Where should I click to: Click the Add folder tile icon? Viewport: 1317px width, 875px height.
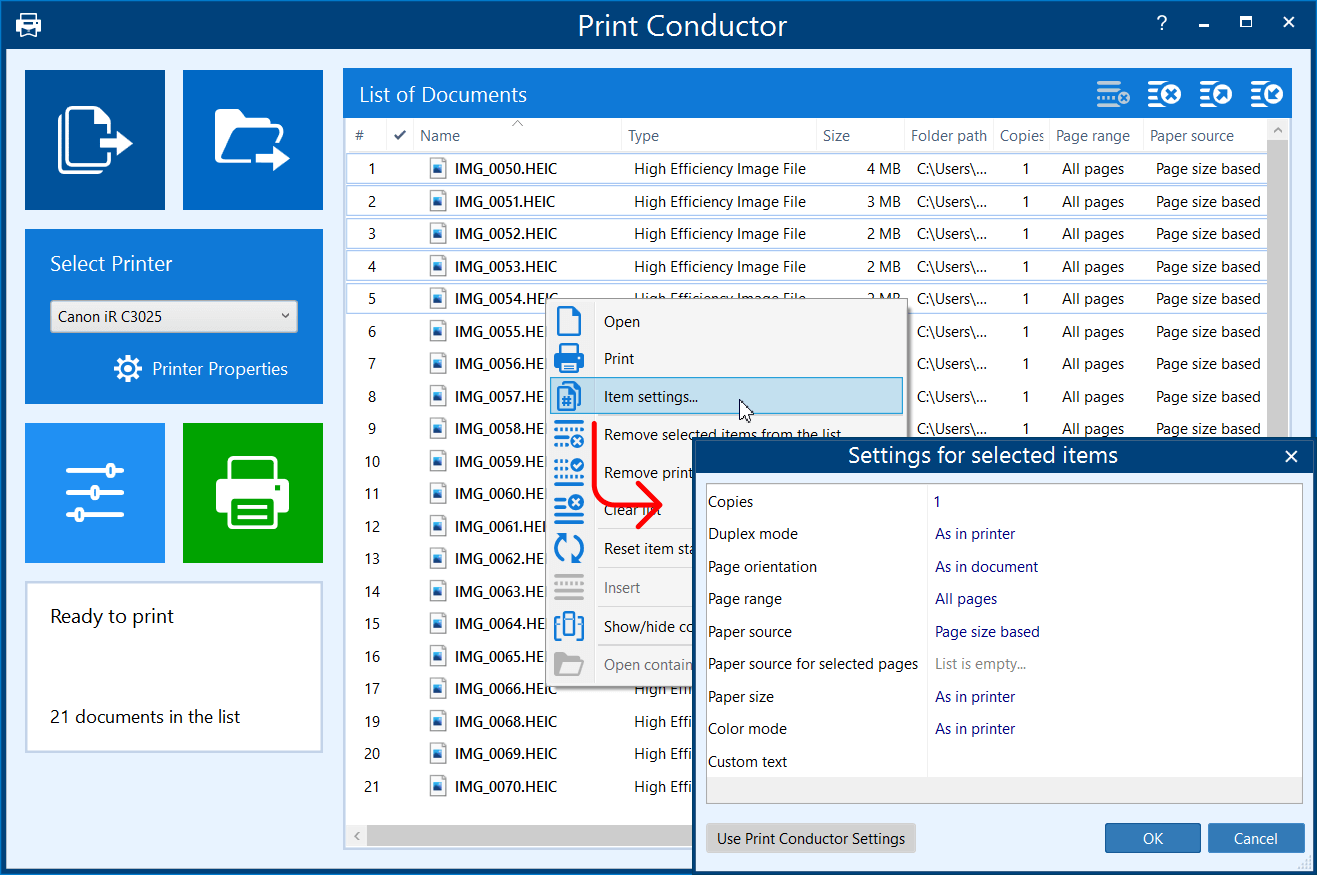pos(252,140)
